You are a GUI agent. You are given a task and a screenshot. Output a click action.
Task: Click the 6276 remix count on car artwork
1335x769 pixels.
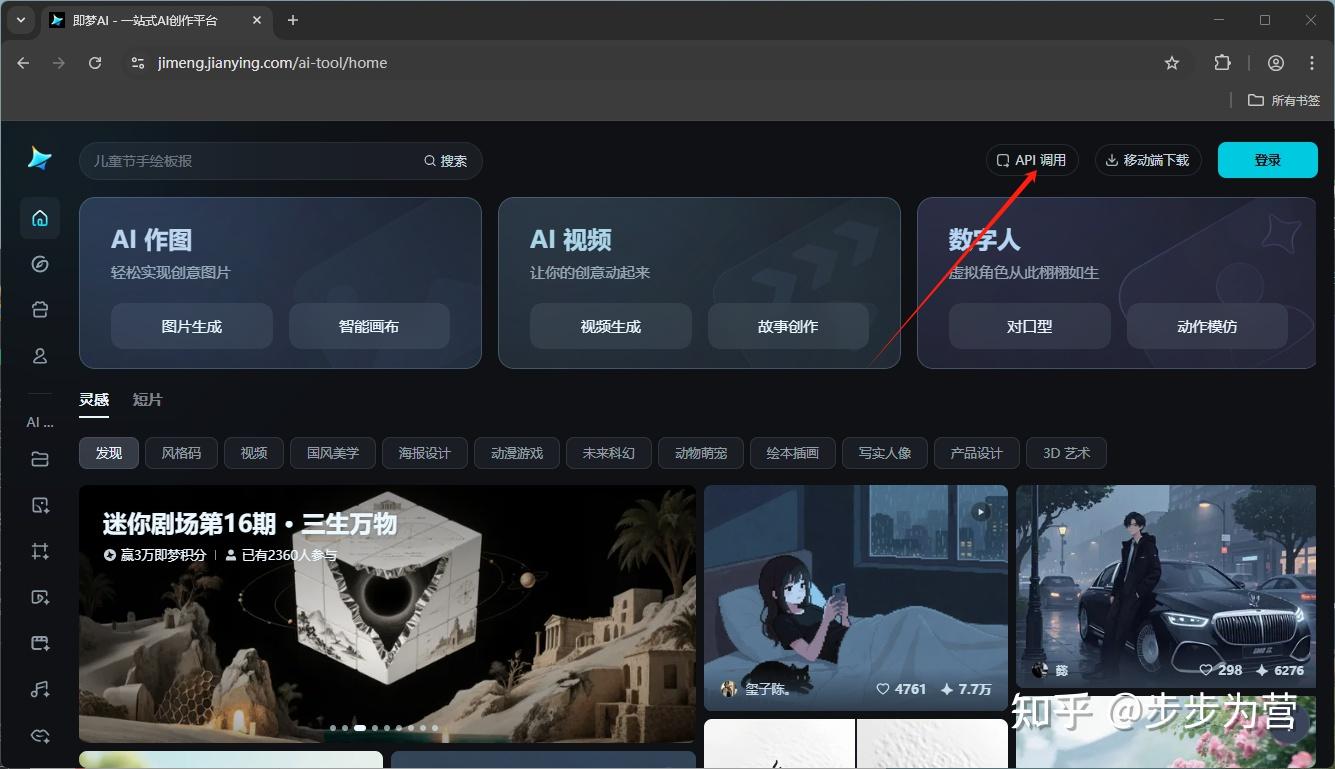(1280, 670)
